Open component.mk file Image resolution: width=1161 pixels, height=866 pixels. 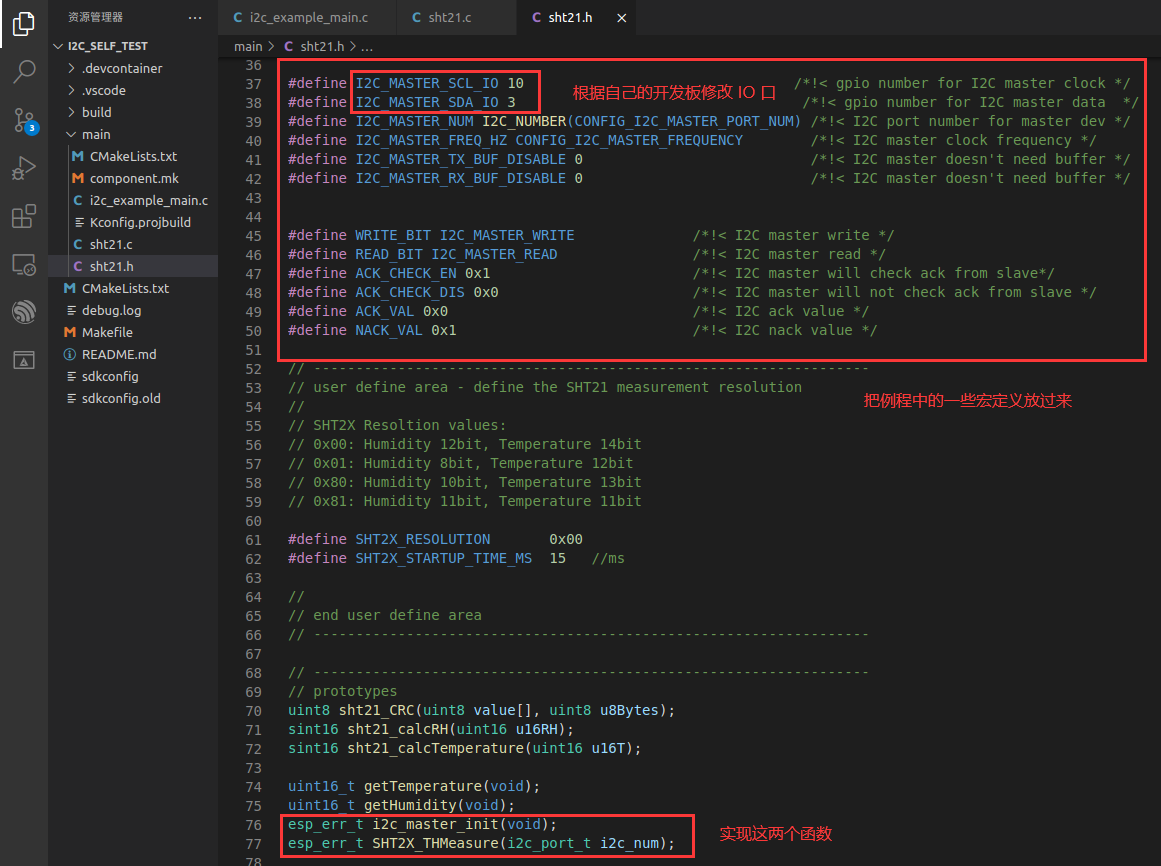tap(133, 178)
